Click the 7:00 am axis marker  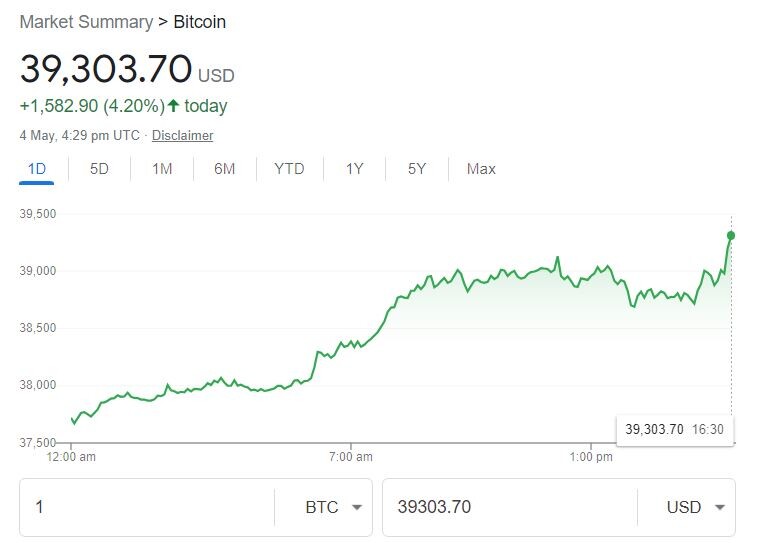(x=351, y=457)
